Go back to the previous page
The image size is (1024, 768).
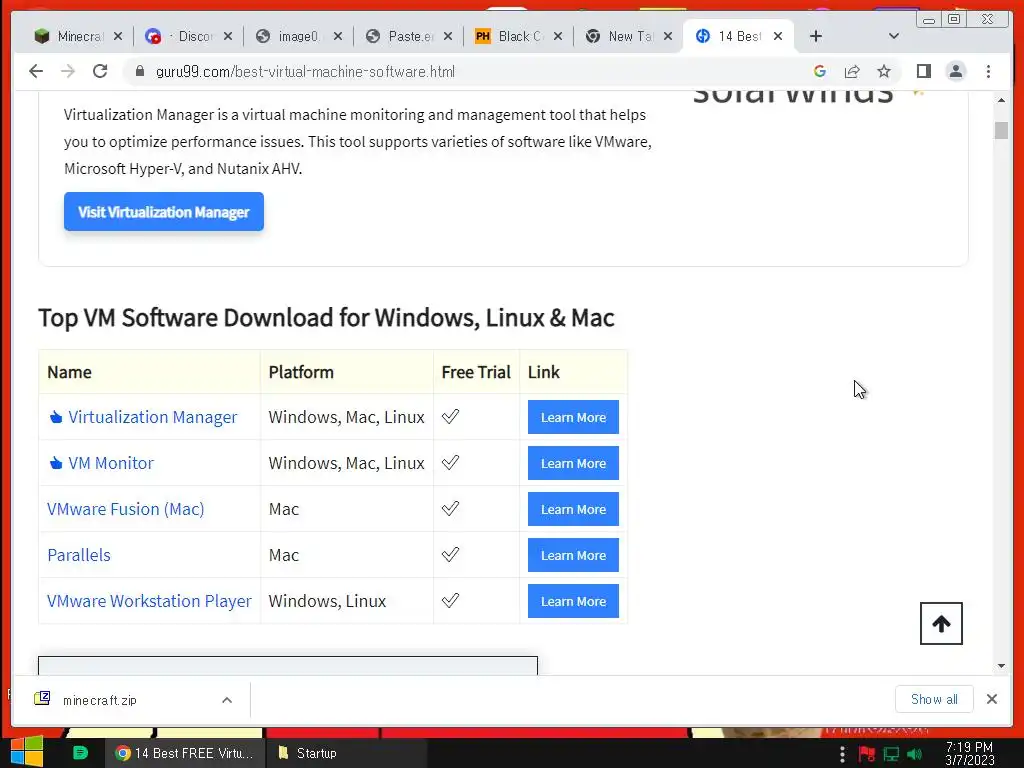click(x=36, y=71)
